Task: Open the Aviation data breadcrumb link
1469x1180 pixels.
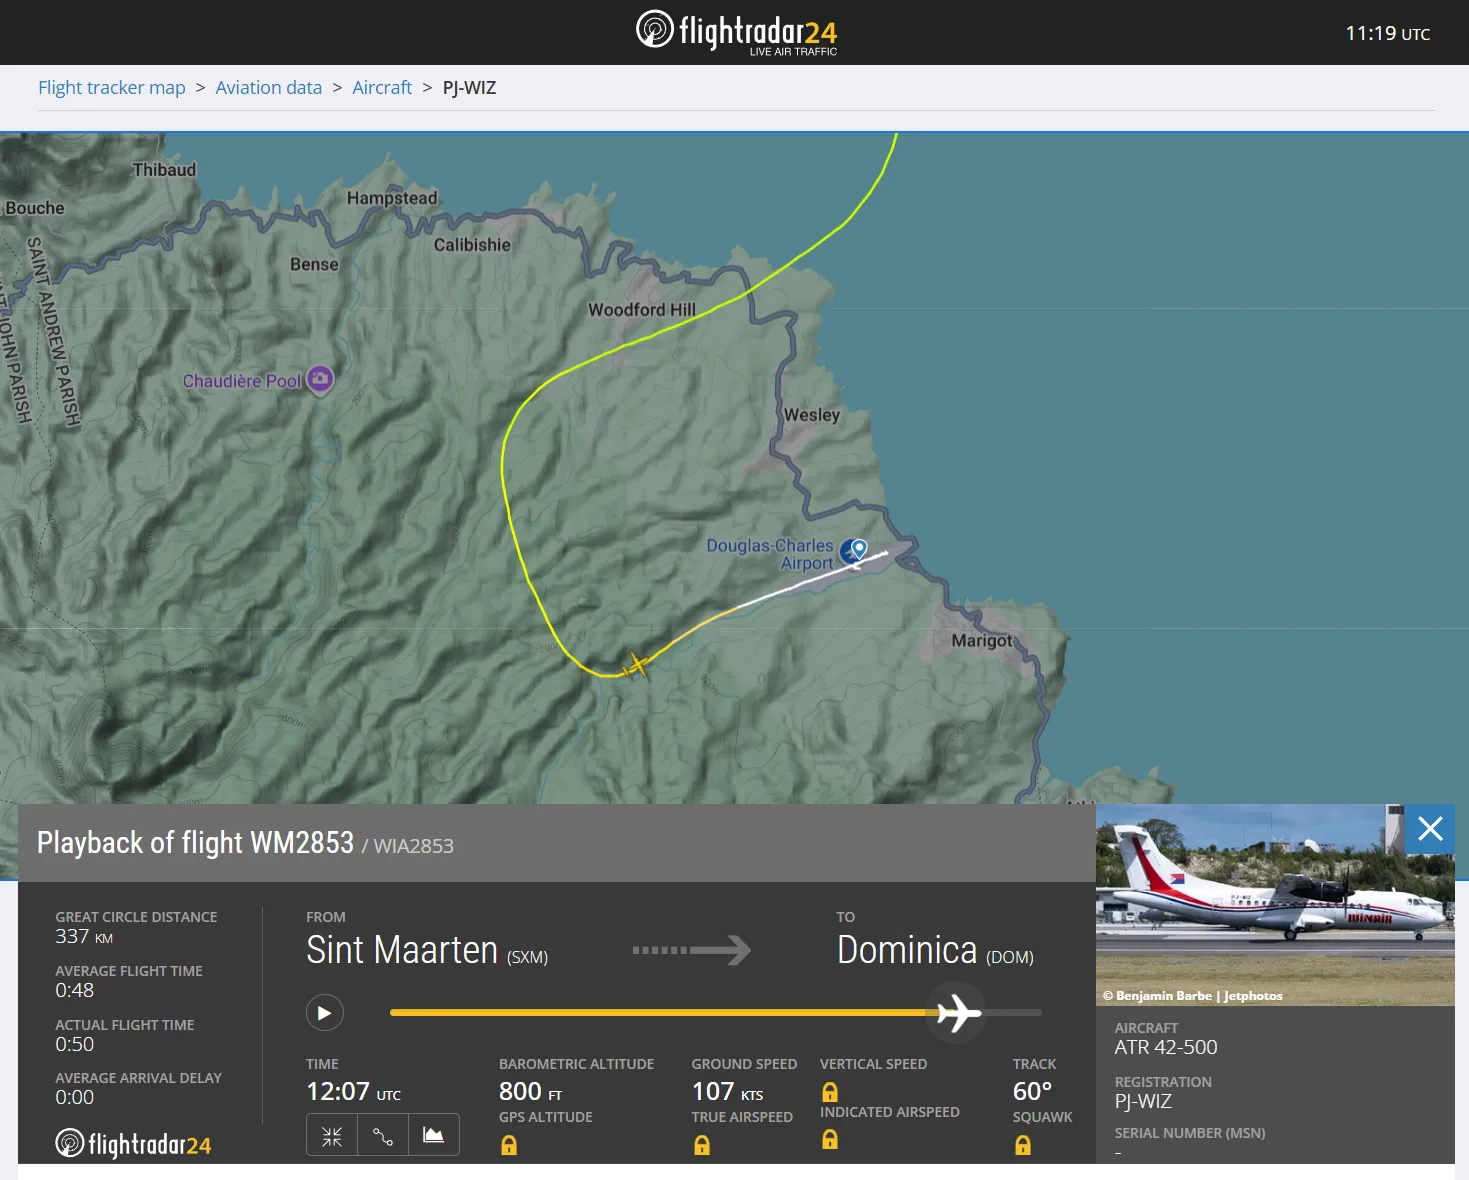Action: pos(269,88)
